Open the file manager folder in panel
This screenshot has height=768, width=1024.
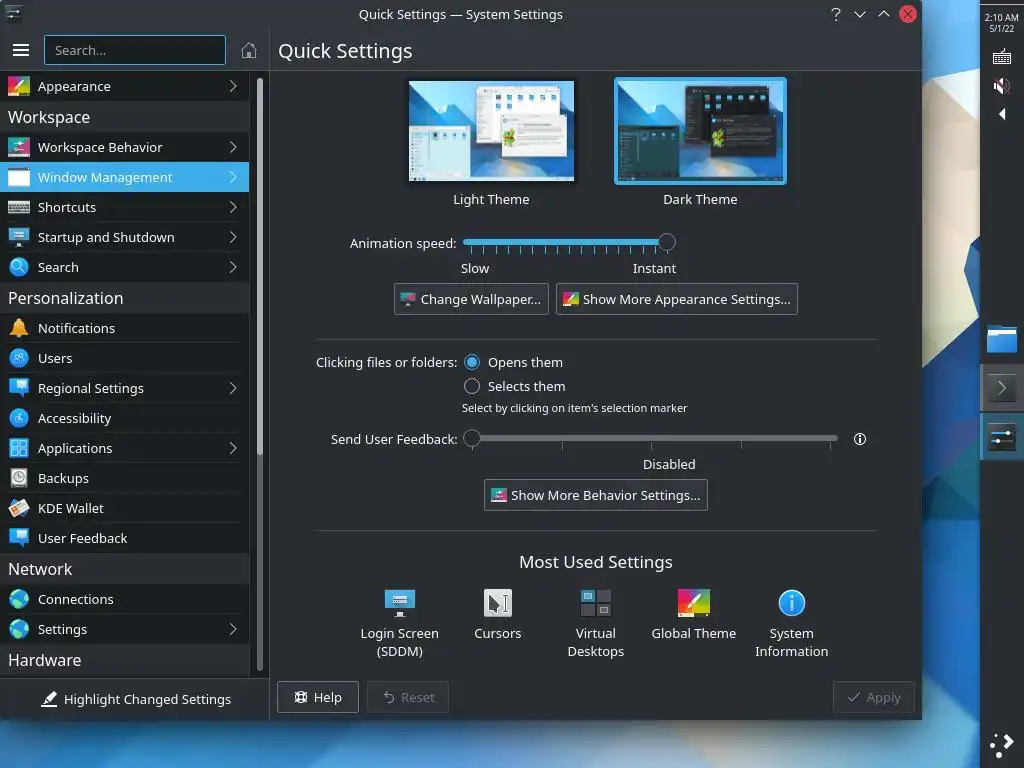pos(1001,339)
